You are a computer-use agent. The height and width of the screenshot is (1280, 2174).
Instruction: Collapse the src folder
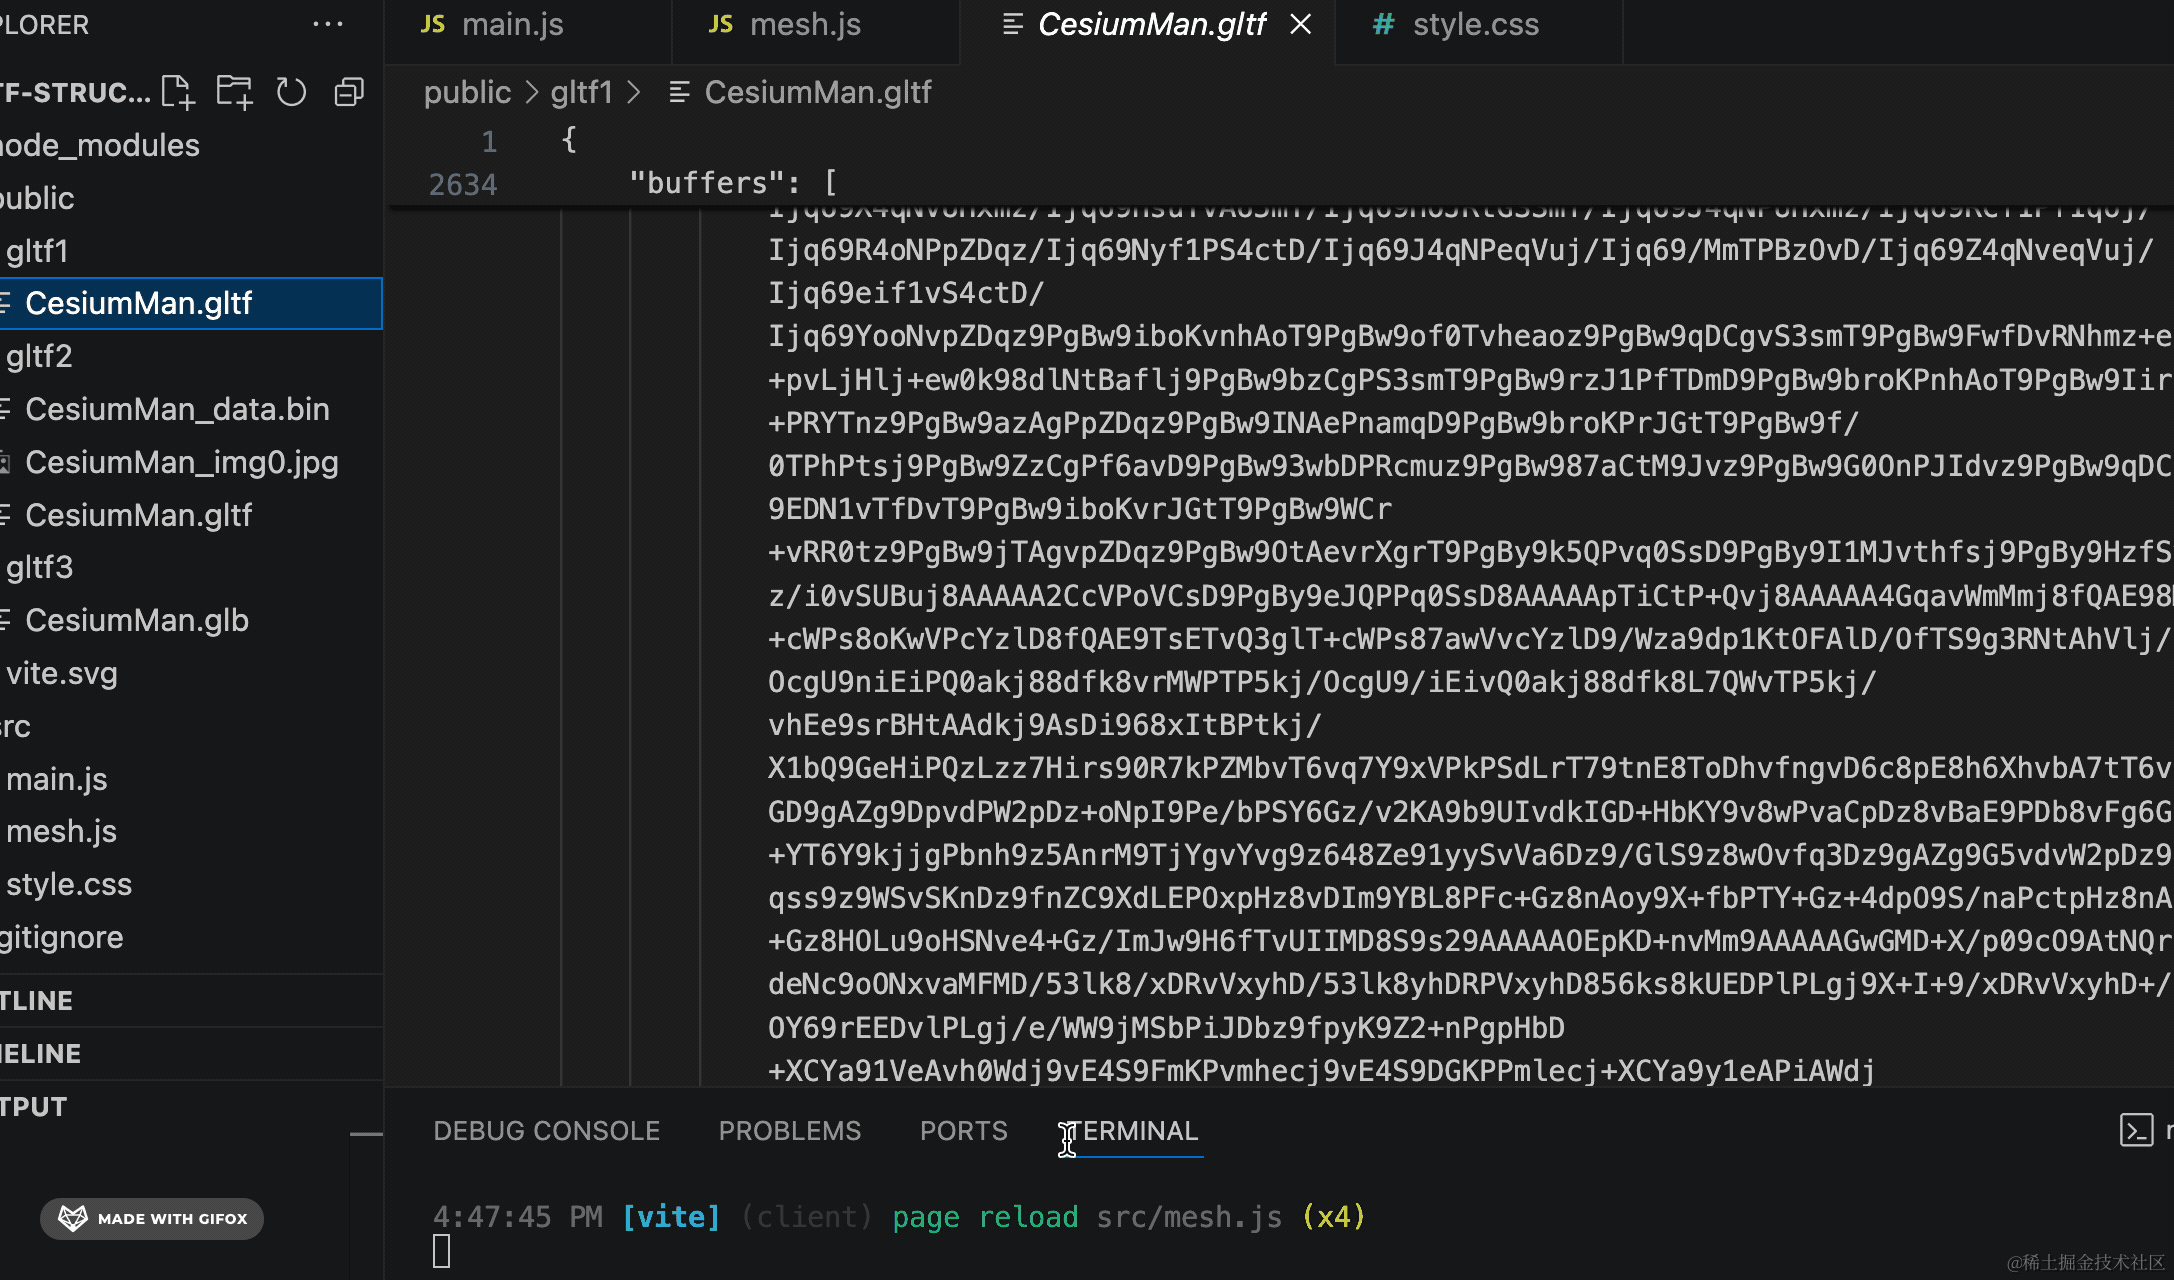[x=191, y=726]
